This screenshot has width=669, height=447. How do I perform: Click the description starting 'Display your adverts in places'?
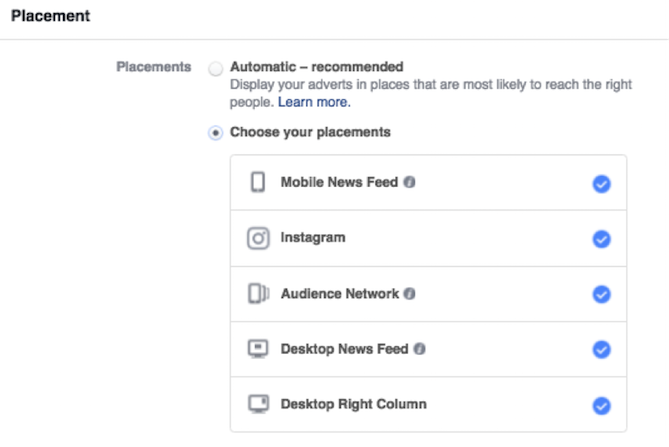coord(431,93)
